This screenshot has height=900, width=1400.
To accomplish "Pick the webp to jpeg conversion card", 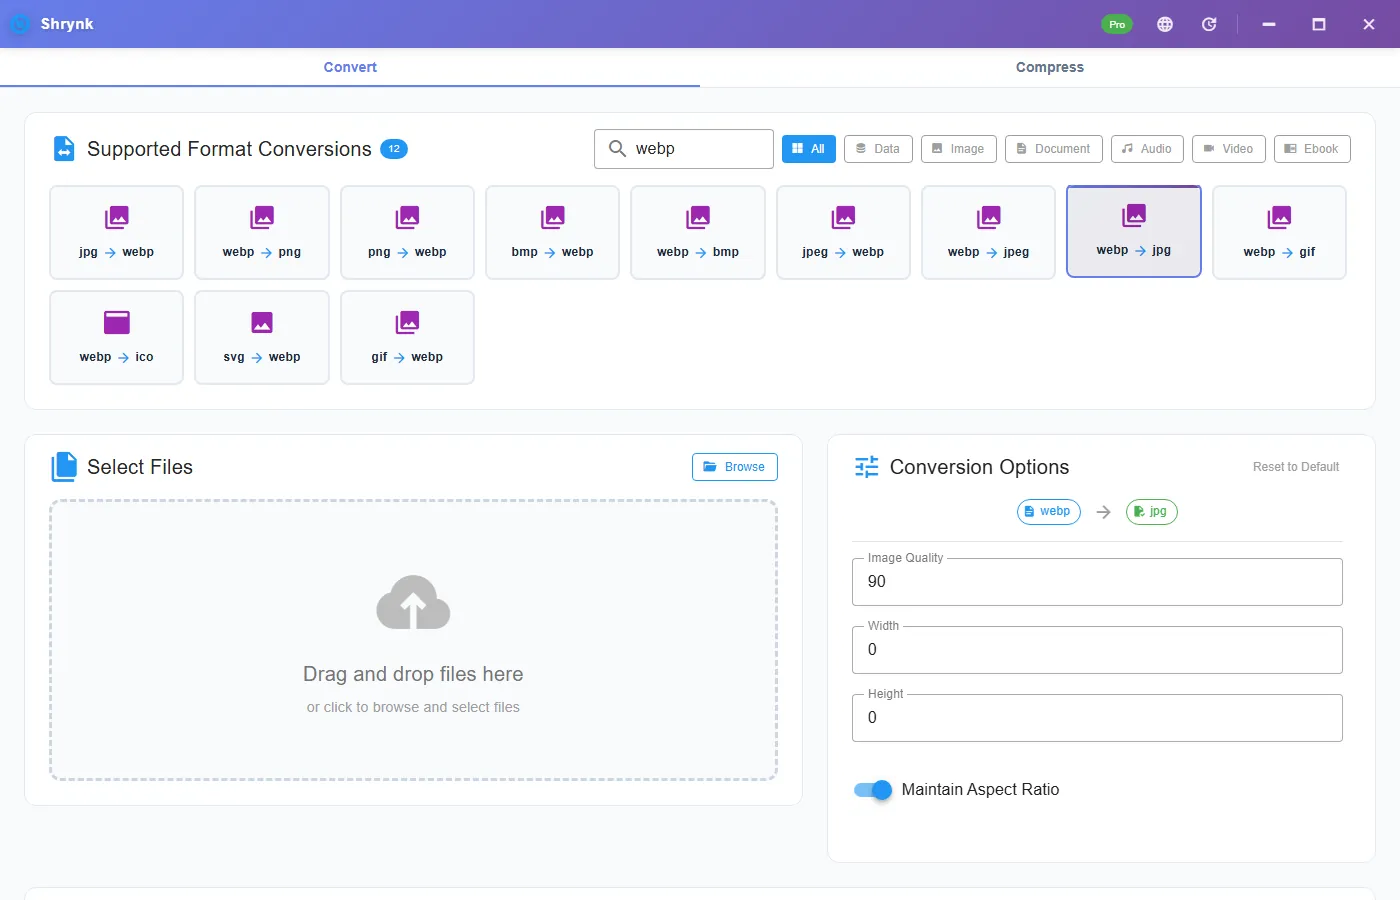I will click(988, 232).
